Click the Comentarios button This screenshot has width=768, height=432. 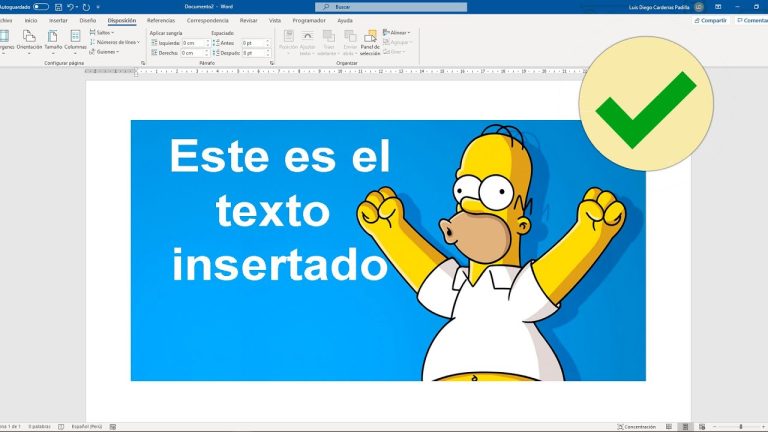[x=752, y=21]
